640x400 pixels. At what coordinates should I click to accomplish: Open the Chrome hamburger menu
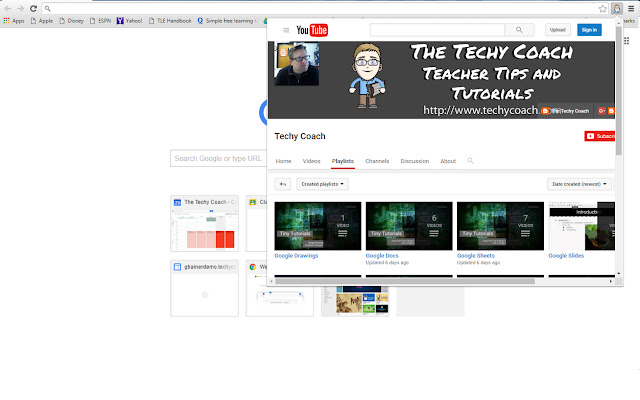pyautogui.click(x=631, y=8)
